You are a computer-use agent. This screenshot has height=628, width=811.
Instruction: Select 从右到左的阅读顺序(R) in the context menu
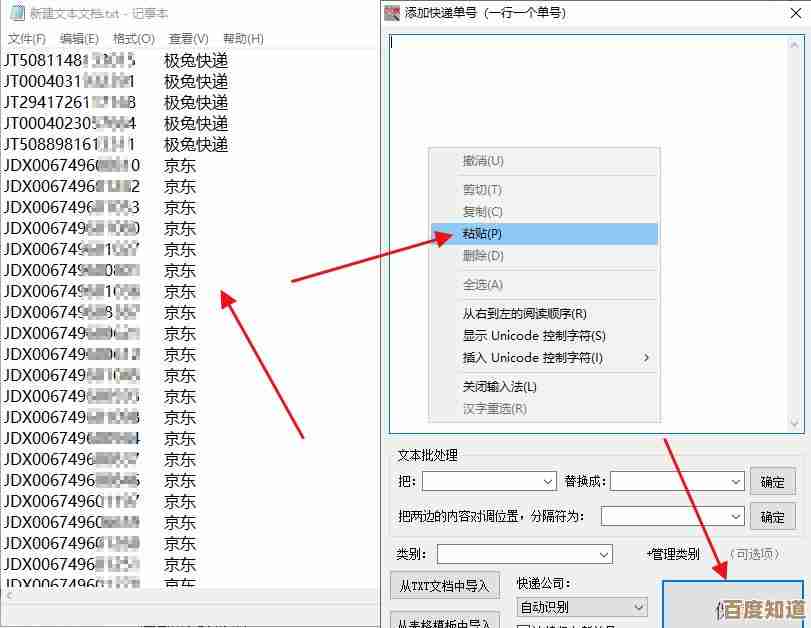click(524, 314)
